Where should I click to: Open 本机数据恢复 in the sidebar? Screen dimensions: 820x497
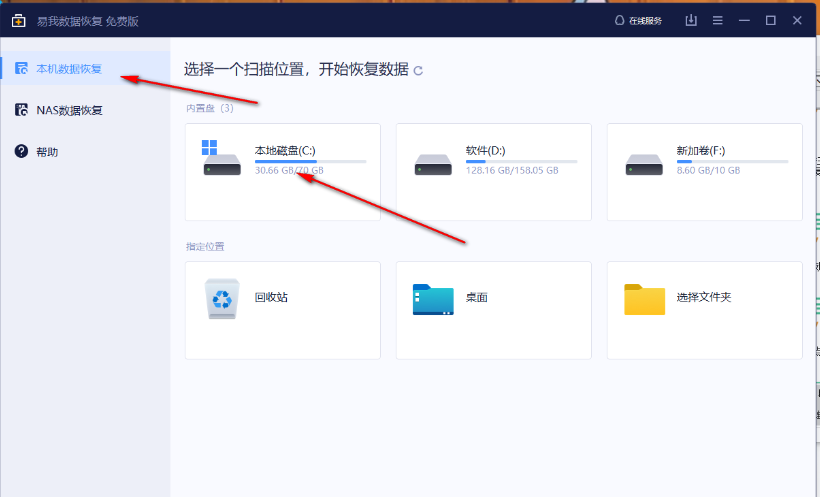[85, 69]
